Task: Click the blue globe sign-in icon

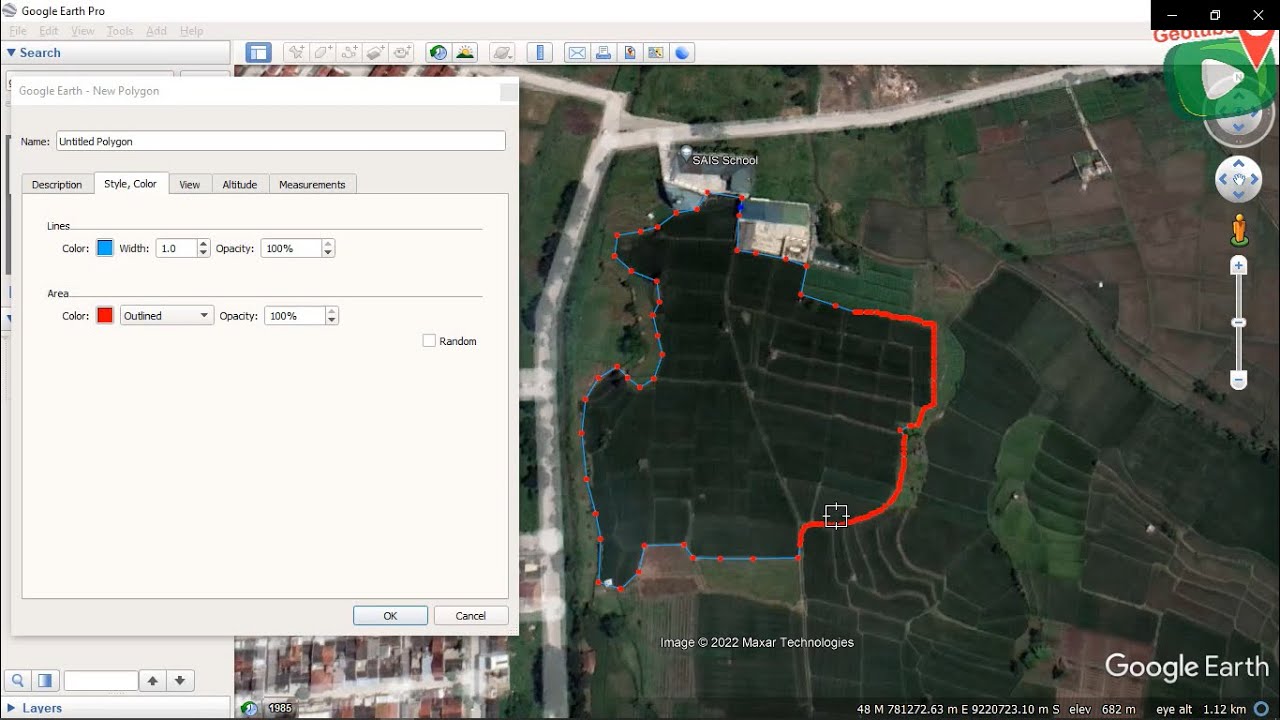Action: [682, 53]
